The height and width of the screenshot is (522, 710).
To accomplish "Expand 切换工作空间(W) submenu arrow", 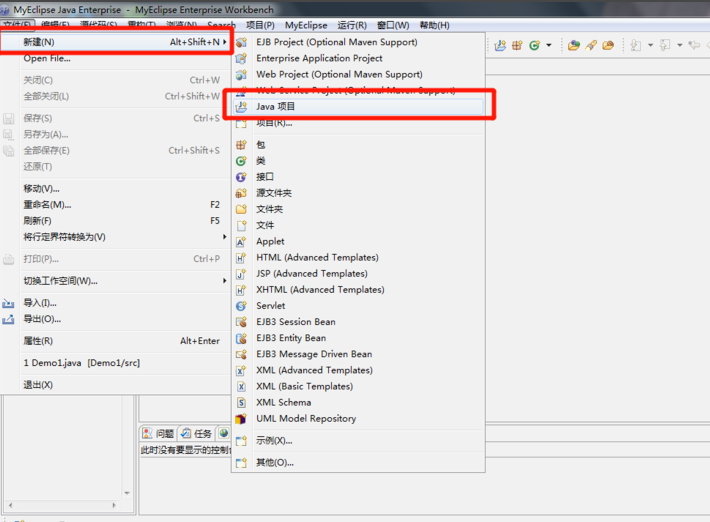I will [225, 281].
